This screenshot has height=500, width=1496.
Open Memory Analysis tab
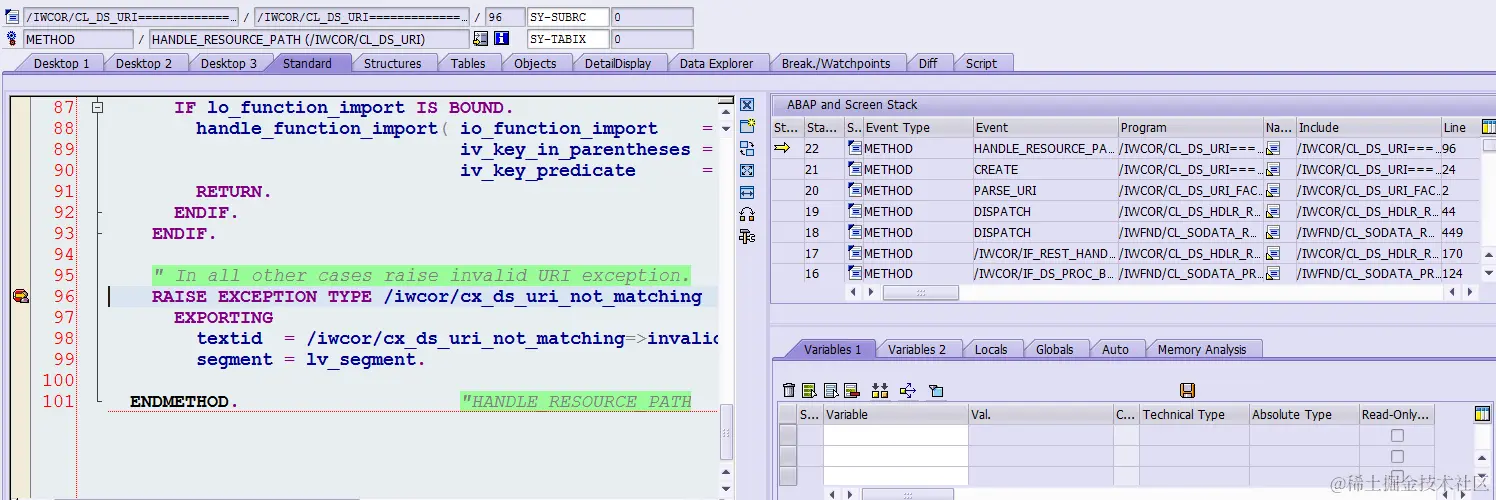coord(1202,349)
